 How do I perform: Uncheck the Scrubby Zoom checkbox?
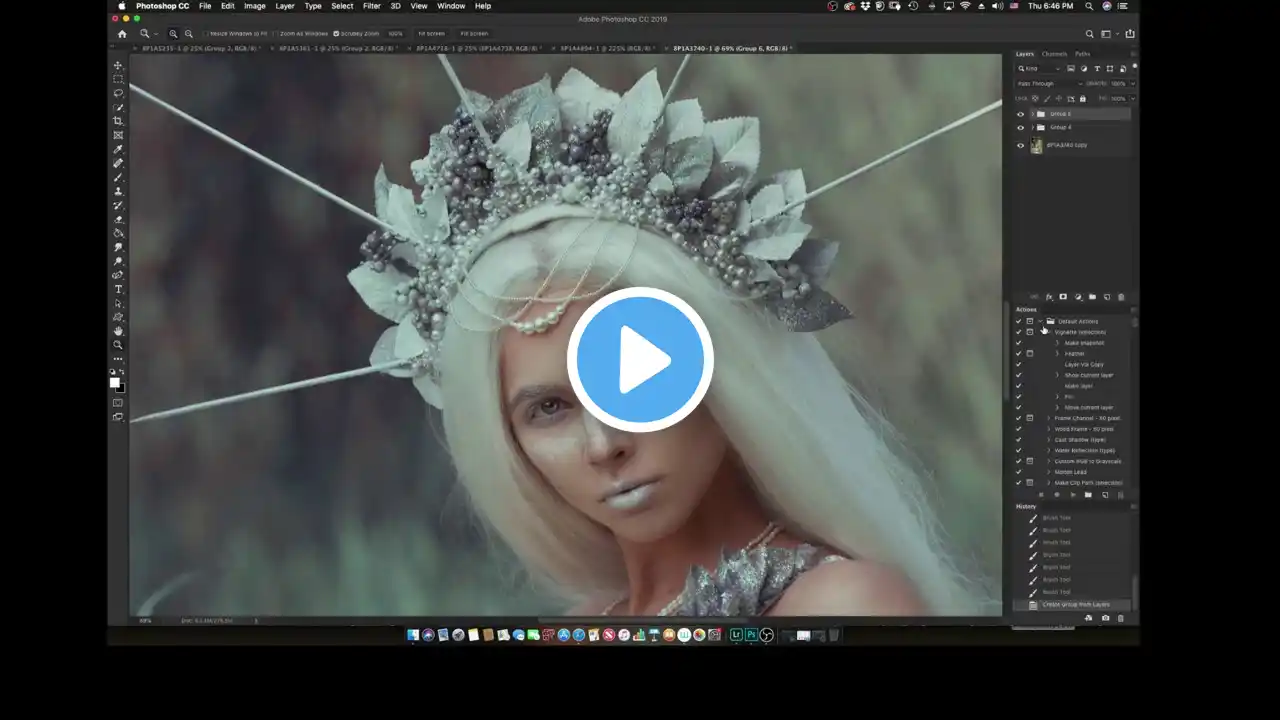pos(336,33)
